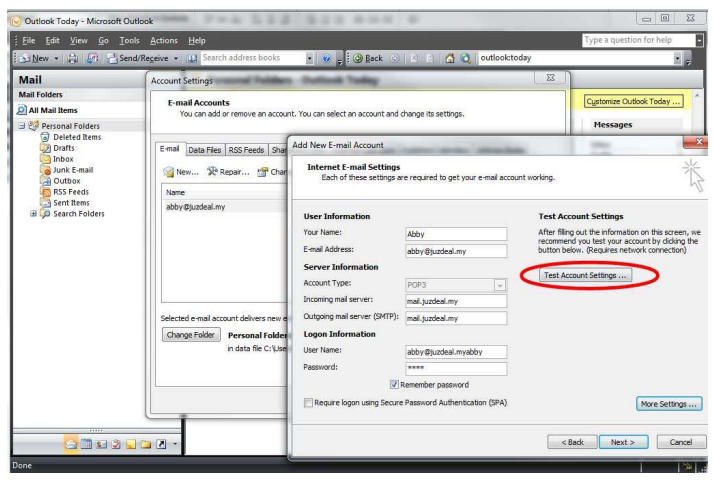Select the E-mail tab in Account Settings
The height and width of the screenshot is (482, 713).
pyautogui.click(x=170, y=149)
